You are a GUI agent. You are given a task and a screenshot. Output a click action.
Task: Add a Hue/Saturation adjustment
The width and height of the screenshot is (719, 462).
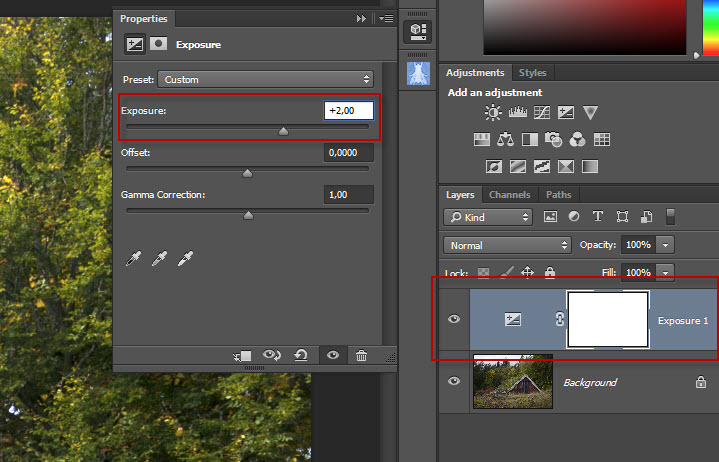coord(481,139)
